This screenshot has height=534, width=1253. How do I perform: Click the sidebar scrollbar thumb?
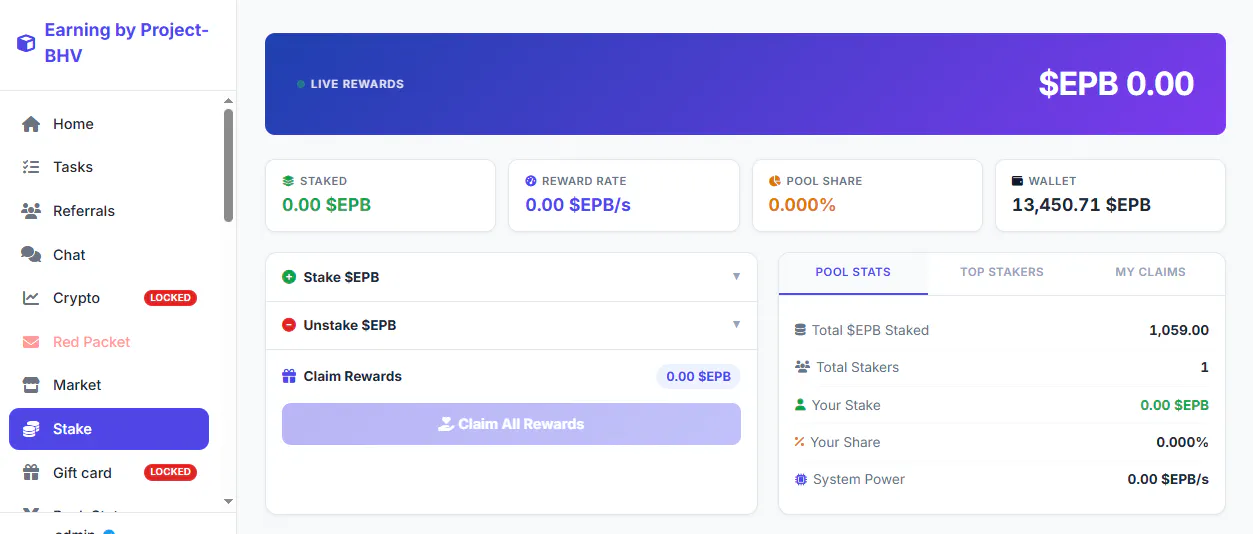point(228,165)
